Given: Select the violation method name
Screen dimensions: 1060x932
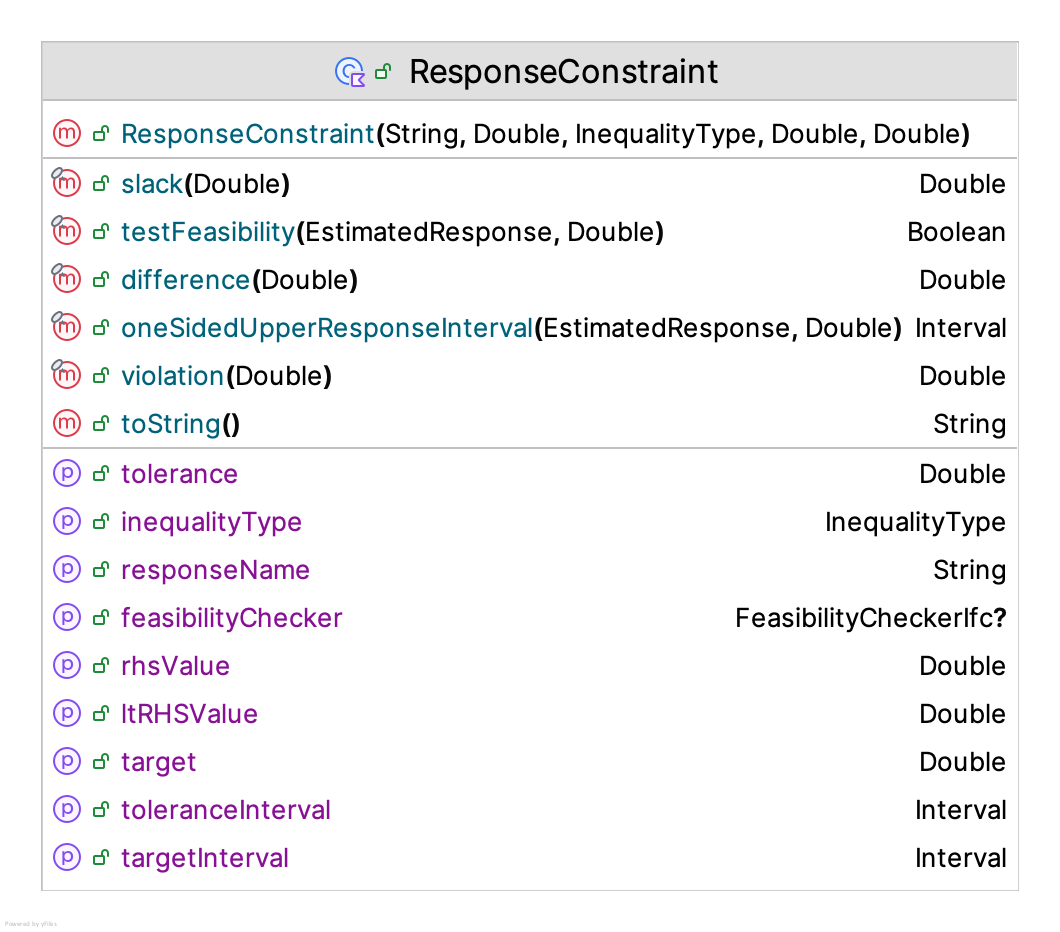Looking at the screenshot, I should point(172,376).
